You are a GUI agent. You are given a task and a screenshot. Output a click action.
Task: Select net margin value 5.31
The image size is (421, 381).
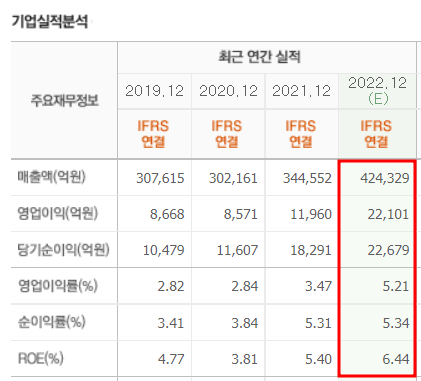(x=318, y=323)
